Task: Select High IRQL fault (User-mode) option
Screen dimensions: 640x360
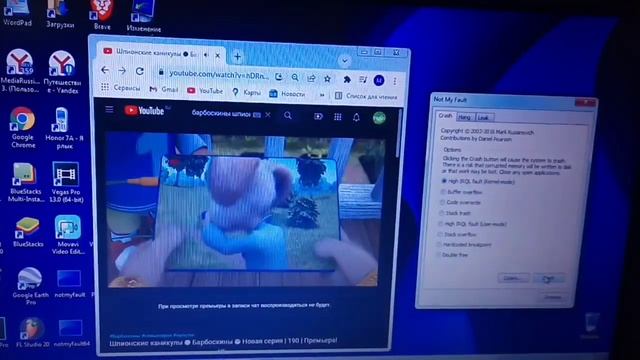Action: point(473,224)
